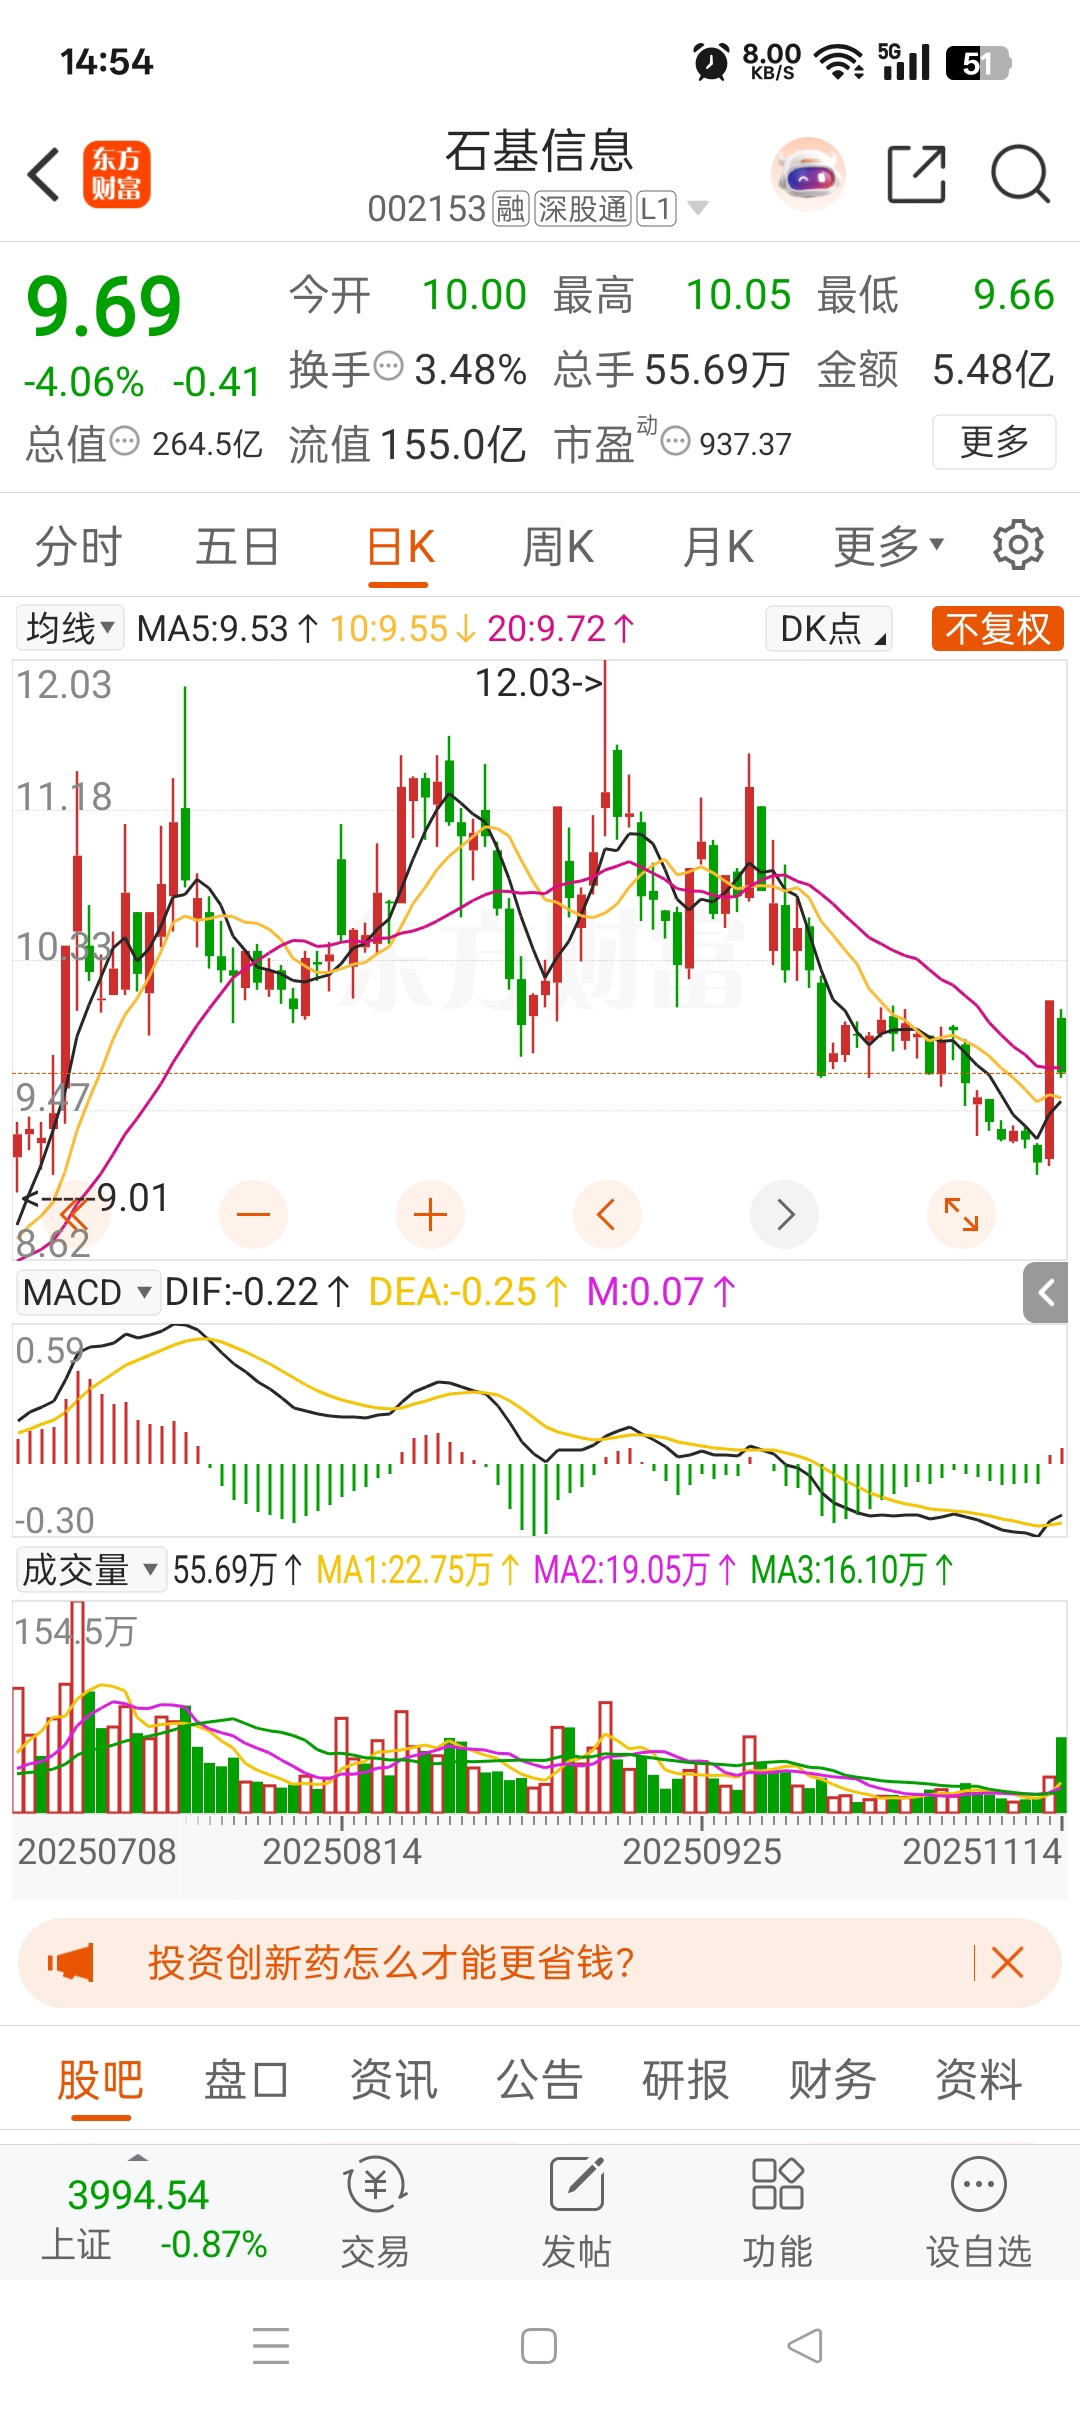Tap Android back triangle button
1080x2412 pixels.
pyautogui.click(x=806, y=2346)
